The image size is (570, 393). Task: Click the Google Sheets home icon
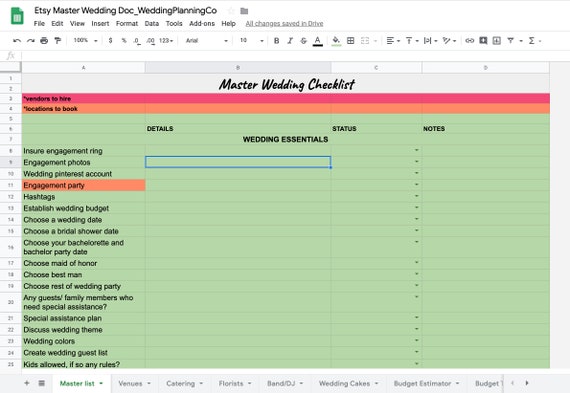pos(17,17)
